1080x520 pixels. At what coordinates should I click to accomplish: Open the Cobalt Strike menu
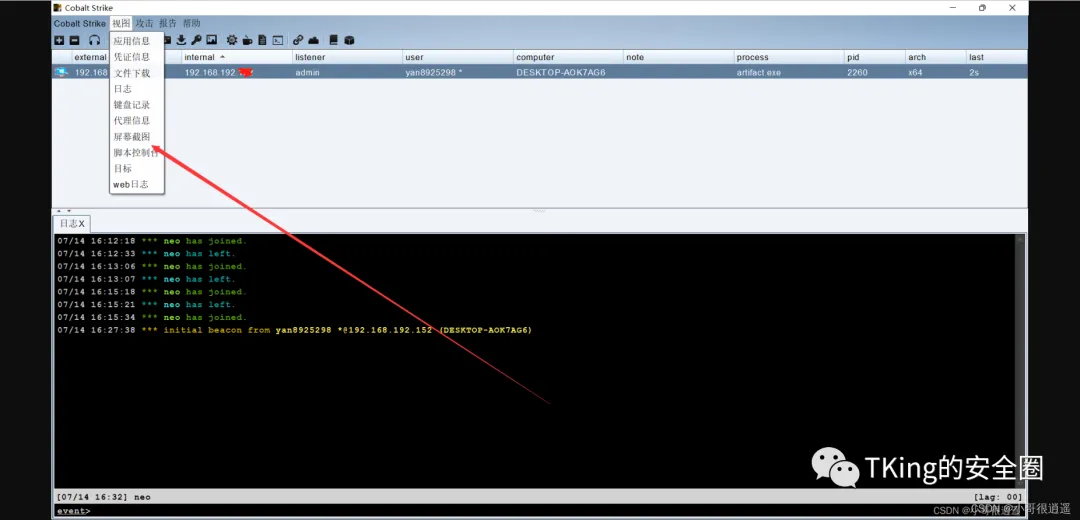[x=80, y=23]
